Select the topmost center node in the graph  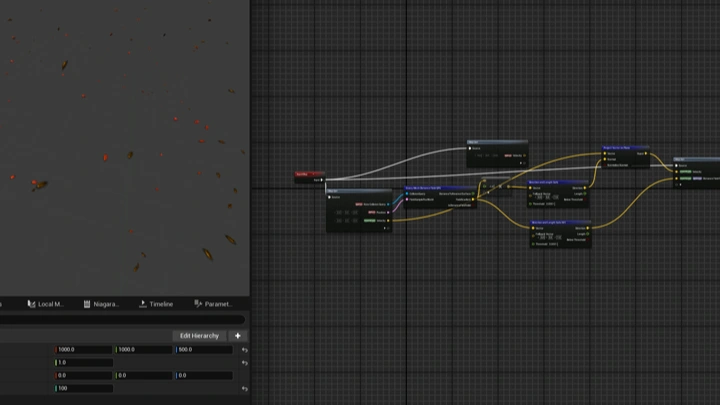(x=497, y=143)
